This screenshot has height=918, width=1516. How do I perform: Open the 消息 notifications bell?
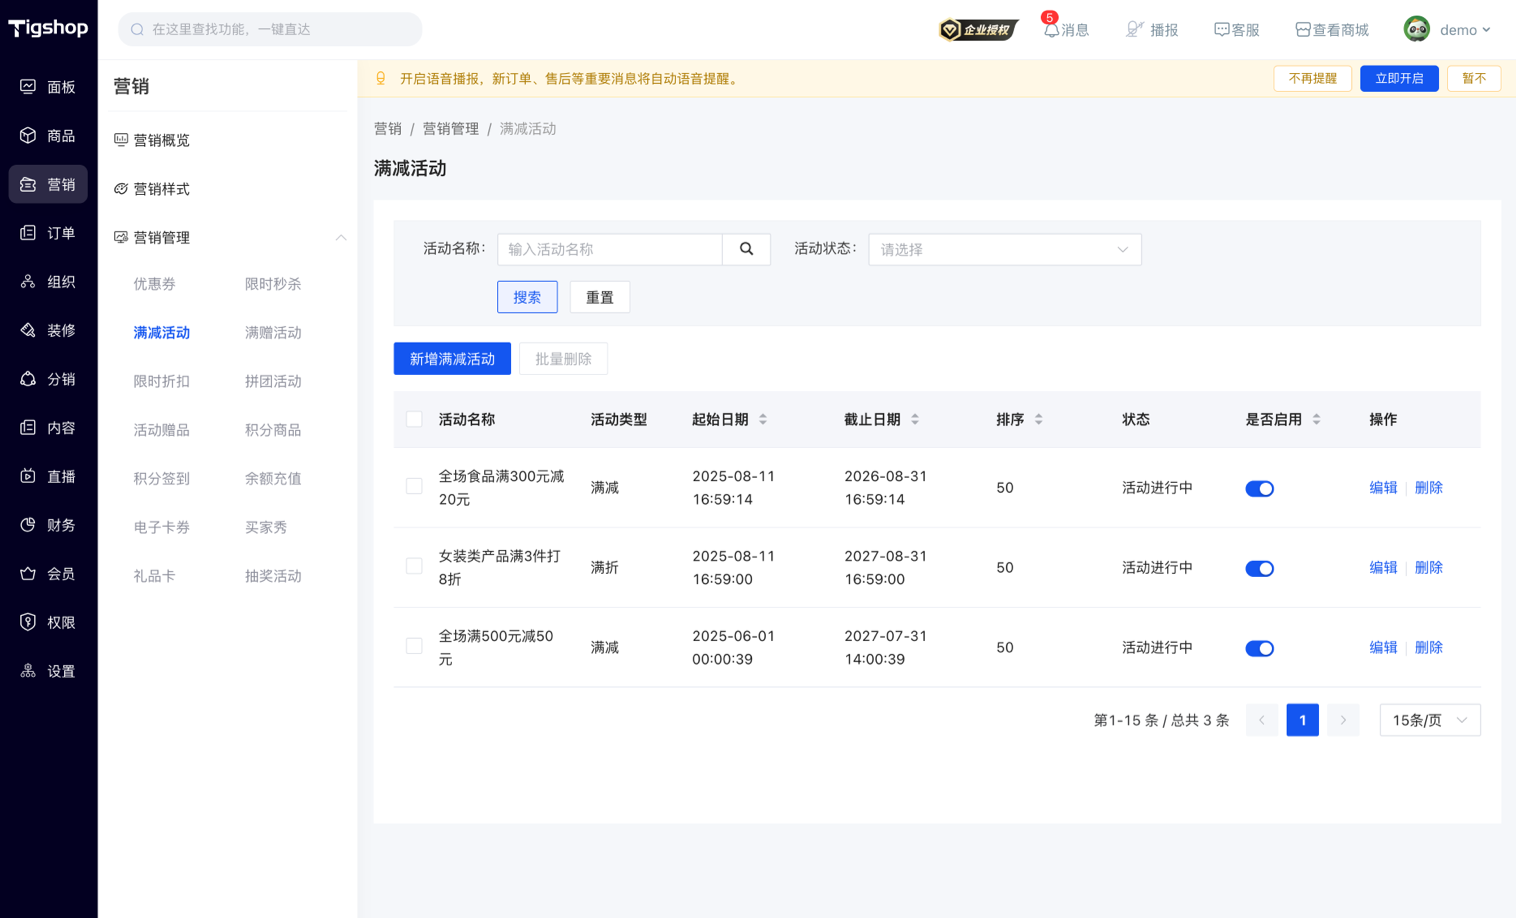point(1051,30)
